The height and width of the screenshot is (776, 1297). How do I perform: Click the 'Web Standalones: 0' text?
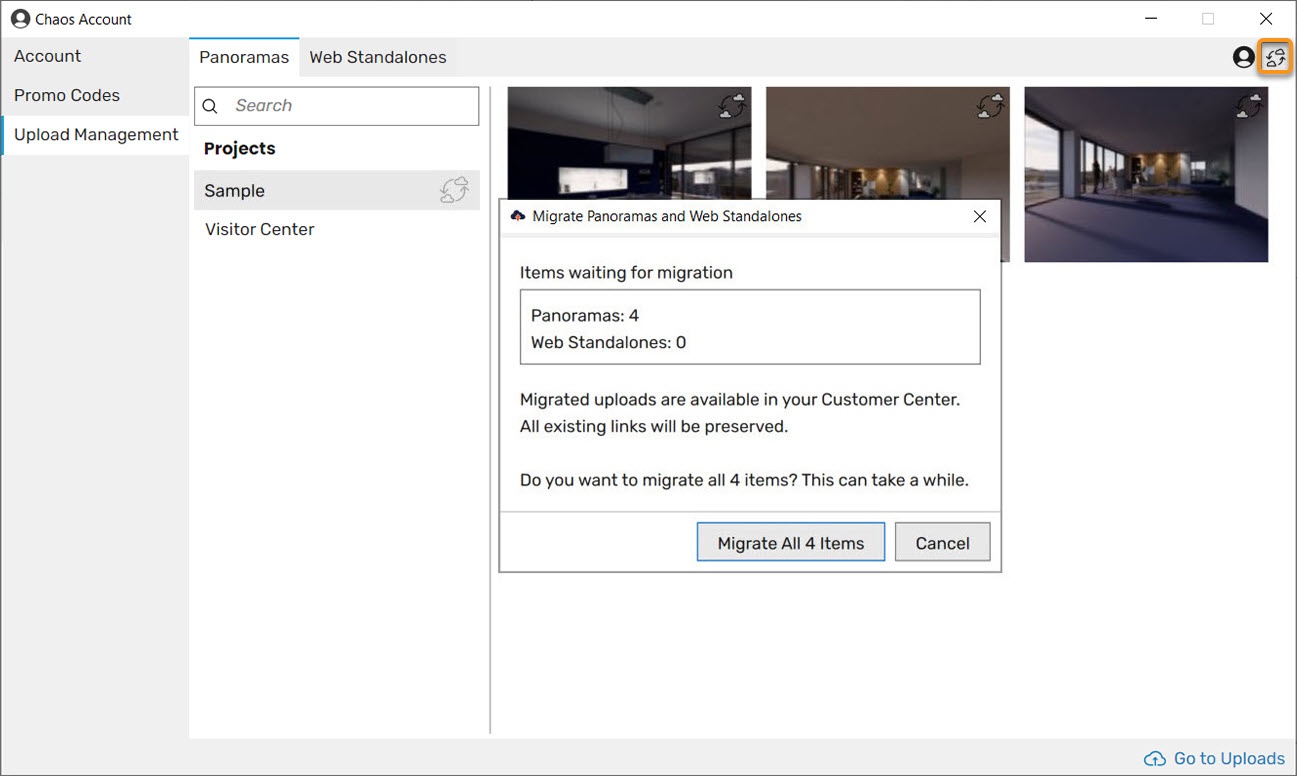(609, 342)
